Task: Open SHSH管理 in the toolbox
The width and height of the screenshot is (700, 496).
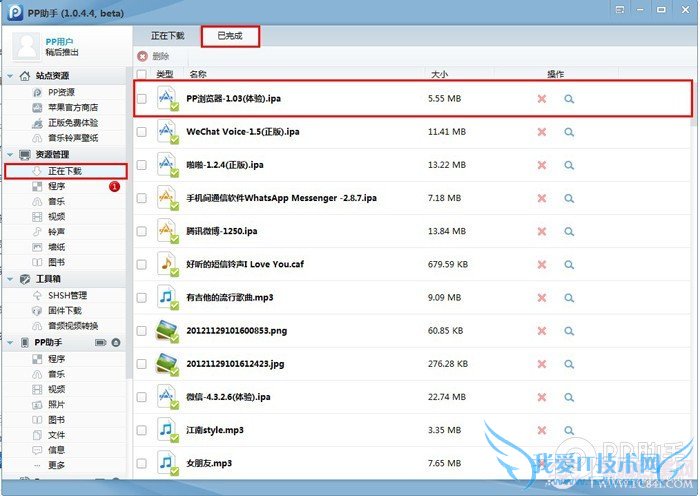Action: pos(67,296)
